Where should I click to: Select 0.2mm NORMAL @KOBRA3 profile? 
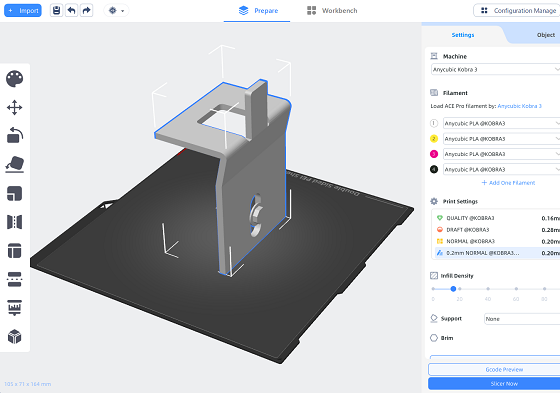point(498,253)
